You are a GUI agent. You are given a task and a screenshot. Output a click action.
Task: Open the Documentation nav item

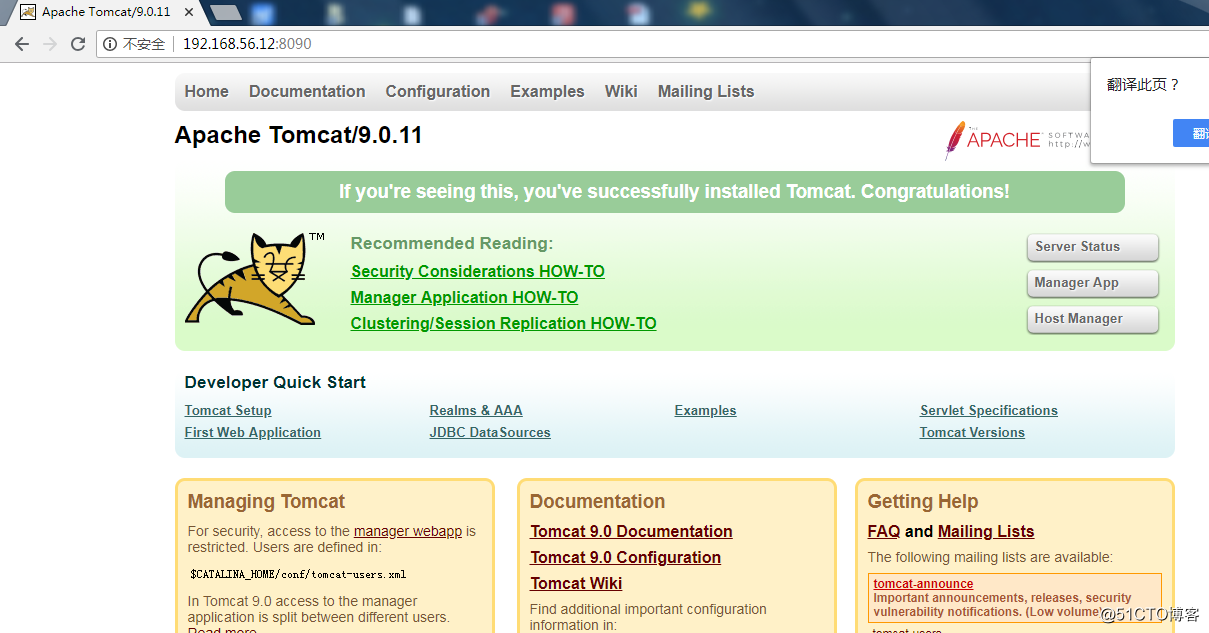click(307, 91)
